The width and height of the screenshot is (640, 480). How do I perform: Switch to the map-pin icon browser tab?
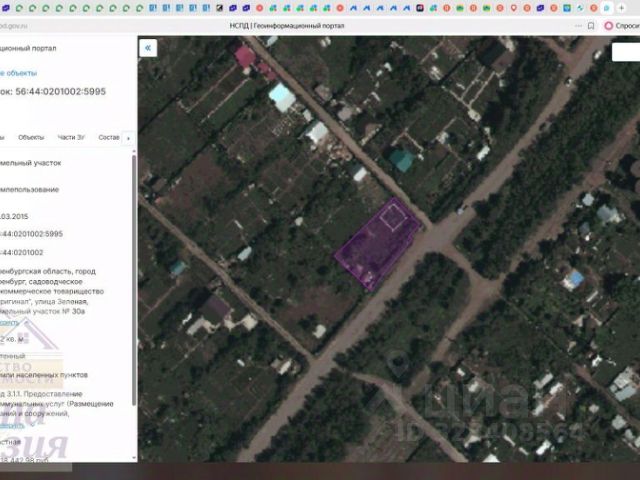pos(513,8)
